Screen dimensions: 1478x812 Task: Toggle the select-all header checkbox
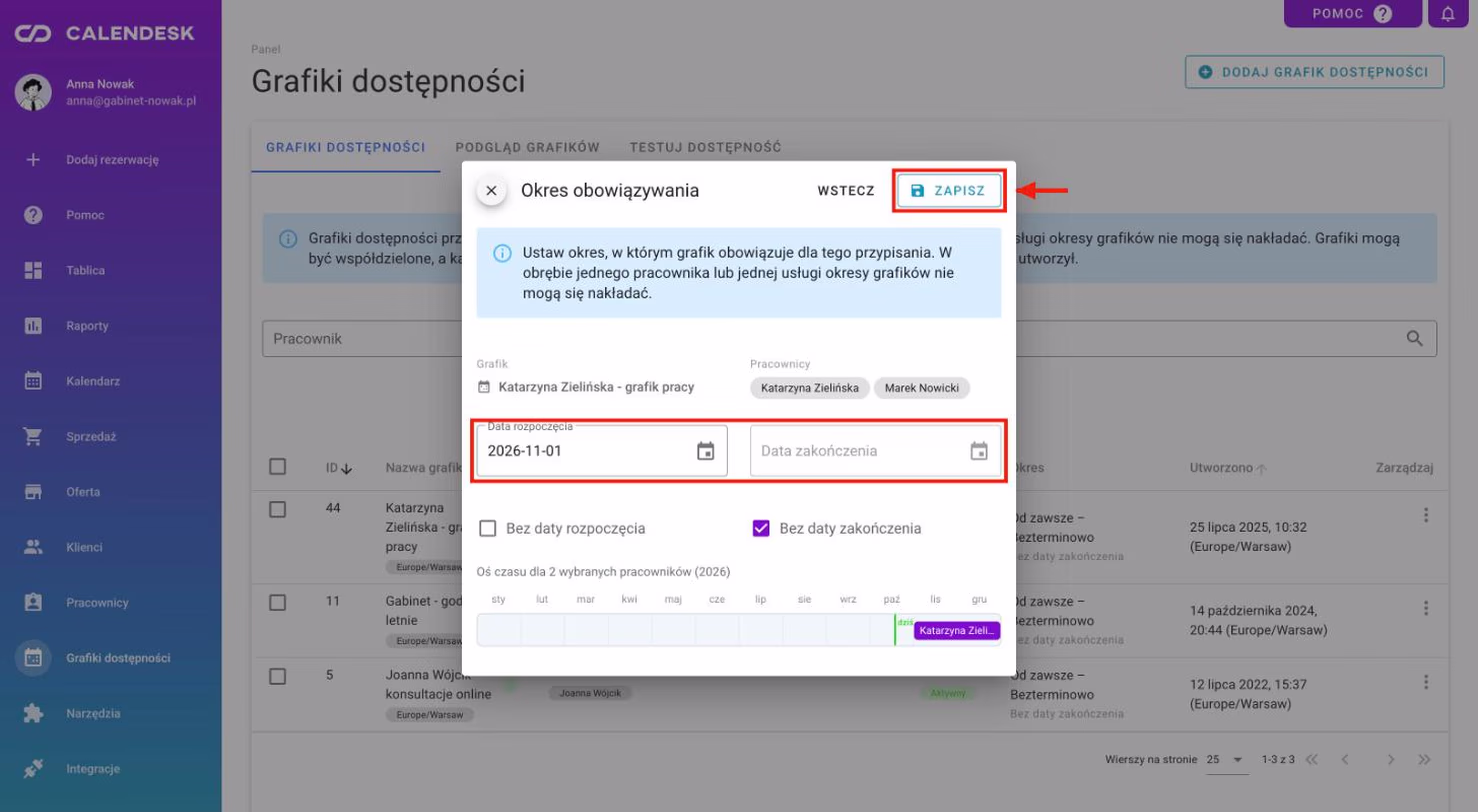point(278,467)
